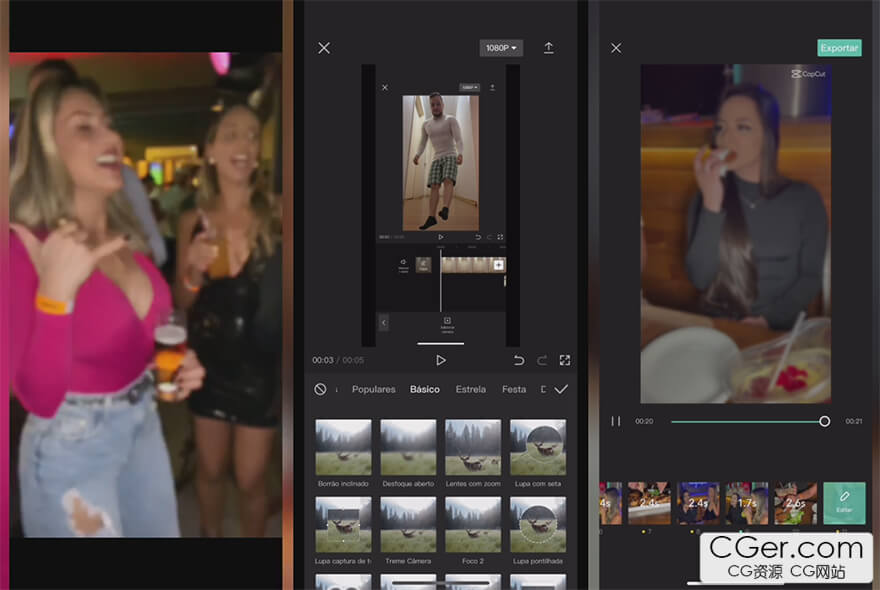Close the template editor beside Exportar
The image size is (880, 590).
616,48
